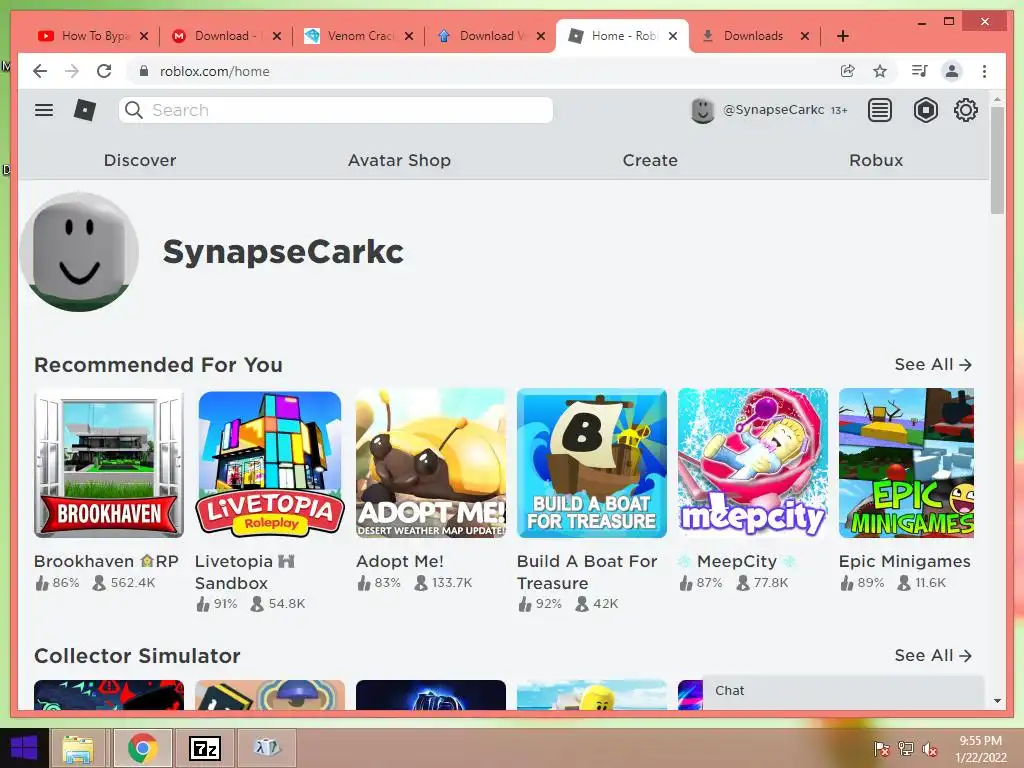Open Chrome's media control icon
This screenshot has height=768, width=1024.
pos(920,71)
